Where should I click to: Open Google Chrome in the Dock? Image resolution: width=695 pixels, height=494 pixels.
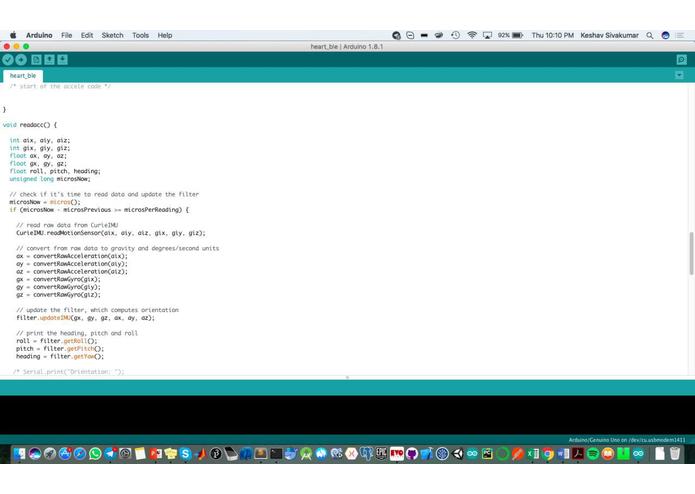548,454
